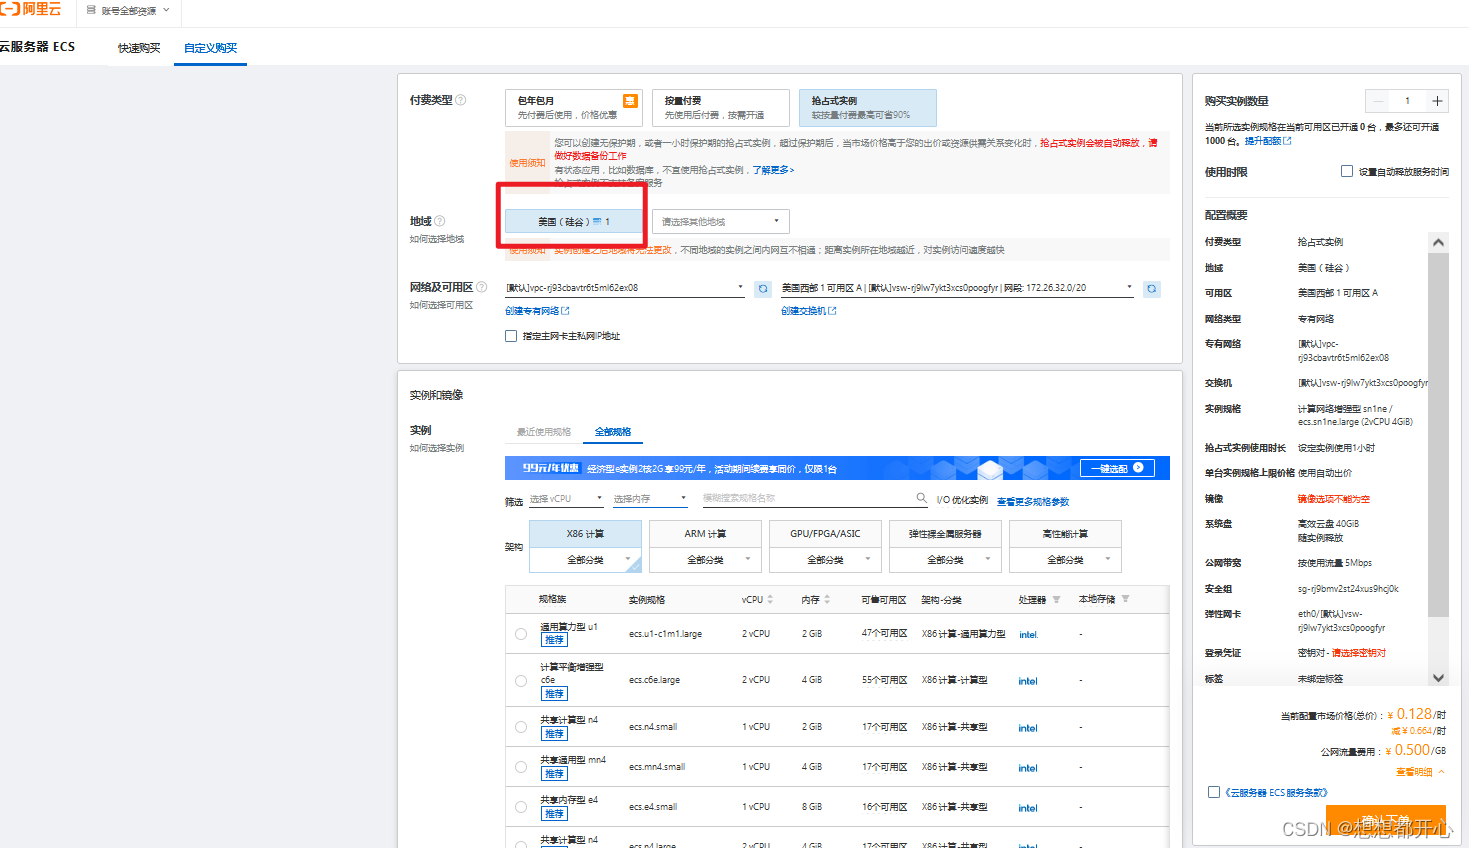Open the 选择内存 filter dropdown

(x=650, y=498)
